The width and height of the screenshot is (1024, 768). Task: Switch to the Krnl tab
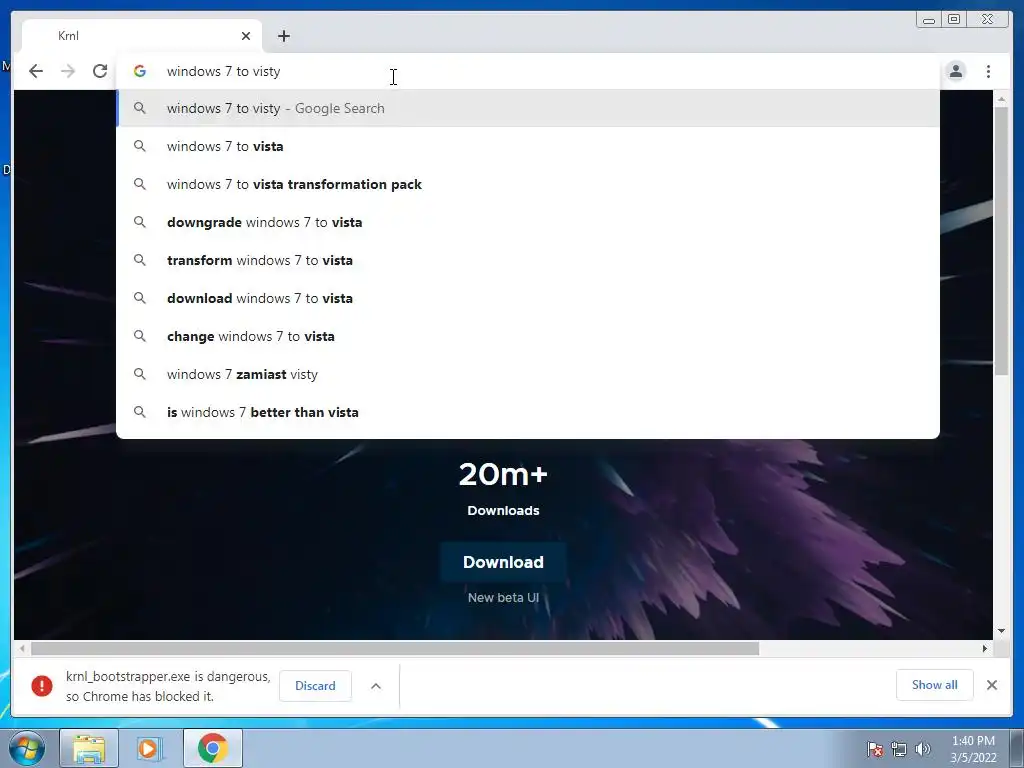pos(141,36)
